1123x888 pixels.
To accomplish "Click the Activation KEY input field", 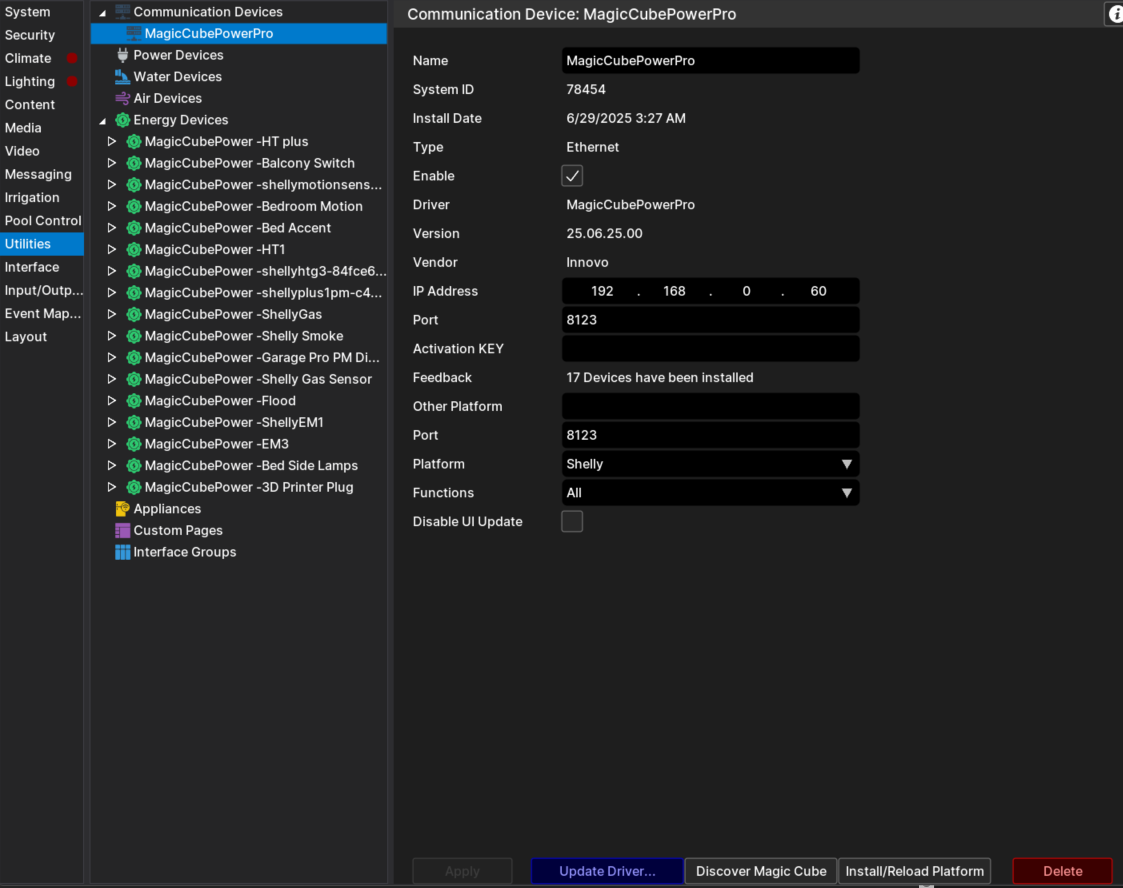I will pyautogui.click(x=710, y=349).
